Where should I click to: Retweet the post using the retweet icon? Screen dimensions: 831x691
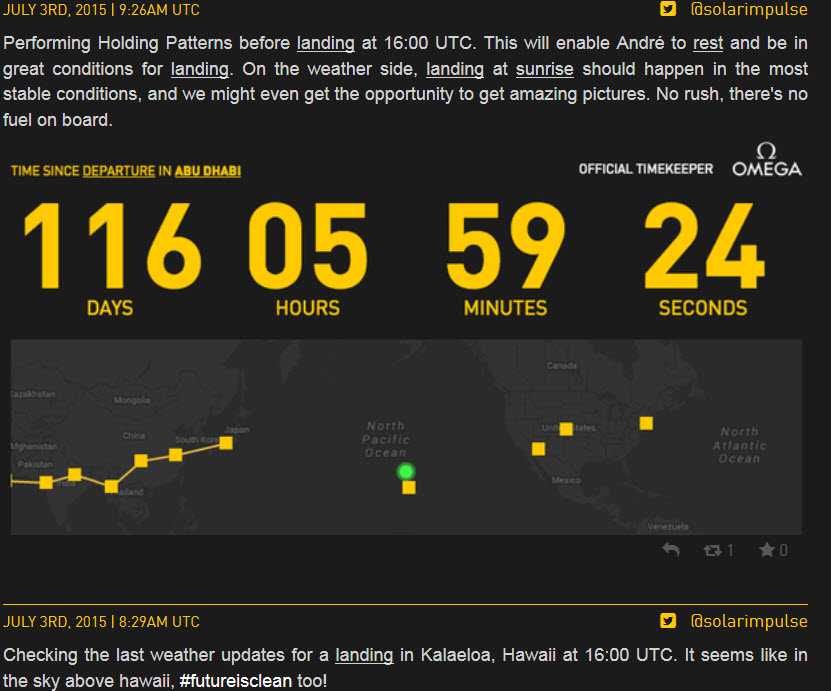point(713,550)
